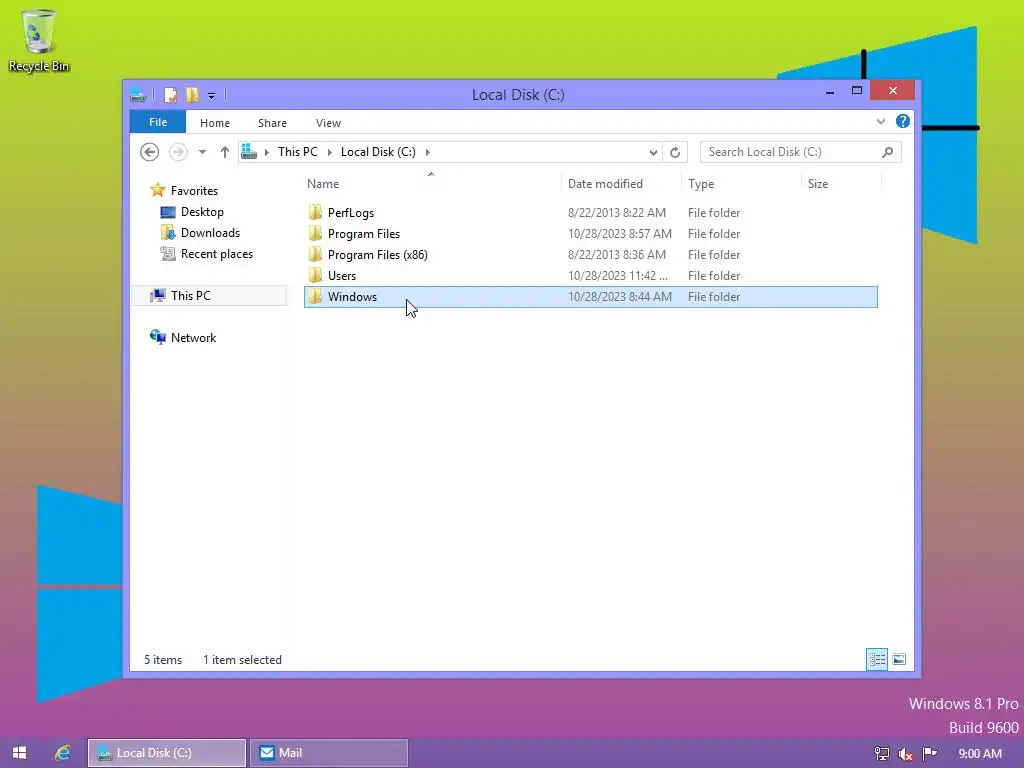Open the Recycle Bin desktop icon
This screenshot has height=768, width=1024.
39,41
